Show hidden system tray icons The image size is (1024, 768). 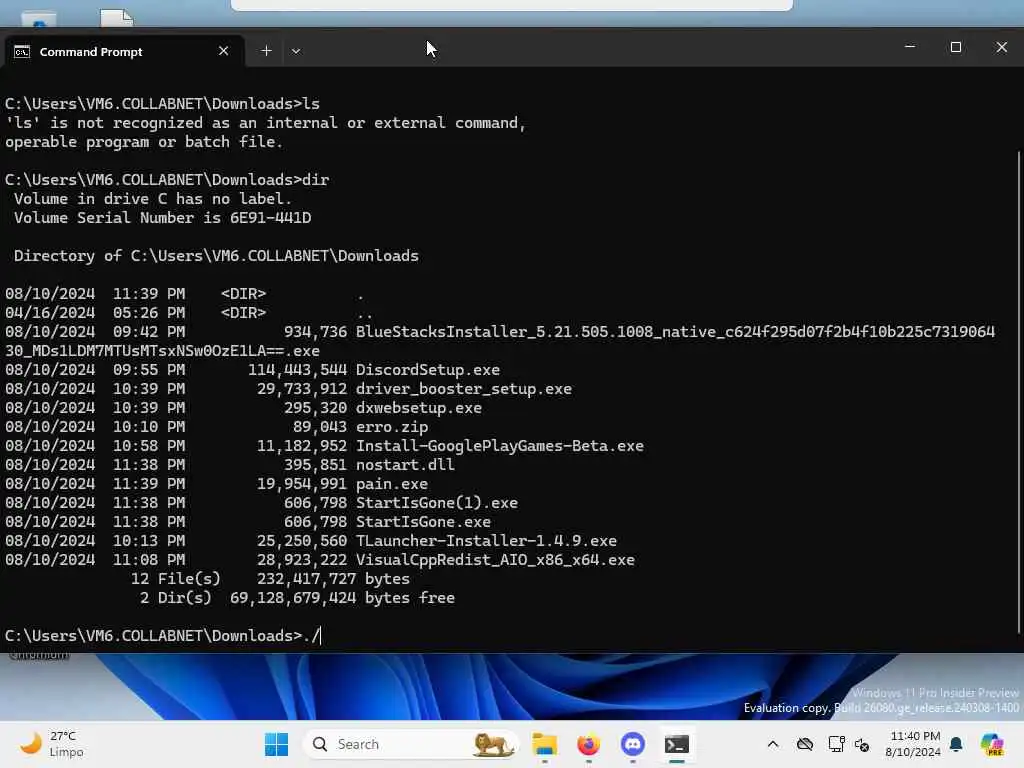(773, 744)
